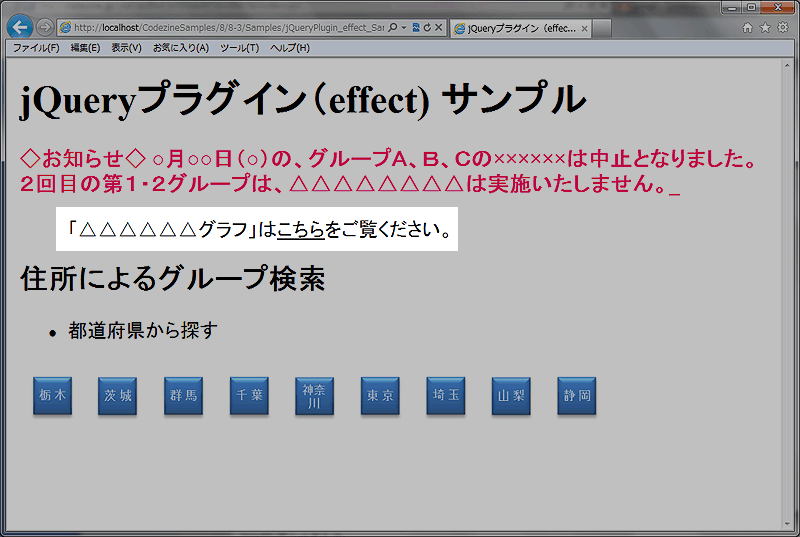Go back with the browser back arrow
800x537 pixels.
[x=20, y=27]
